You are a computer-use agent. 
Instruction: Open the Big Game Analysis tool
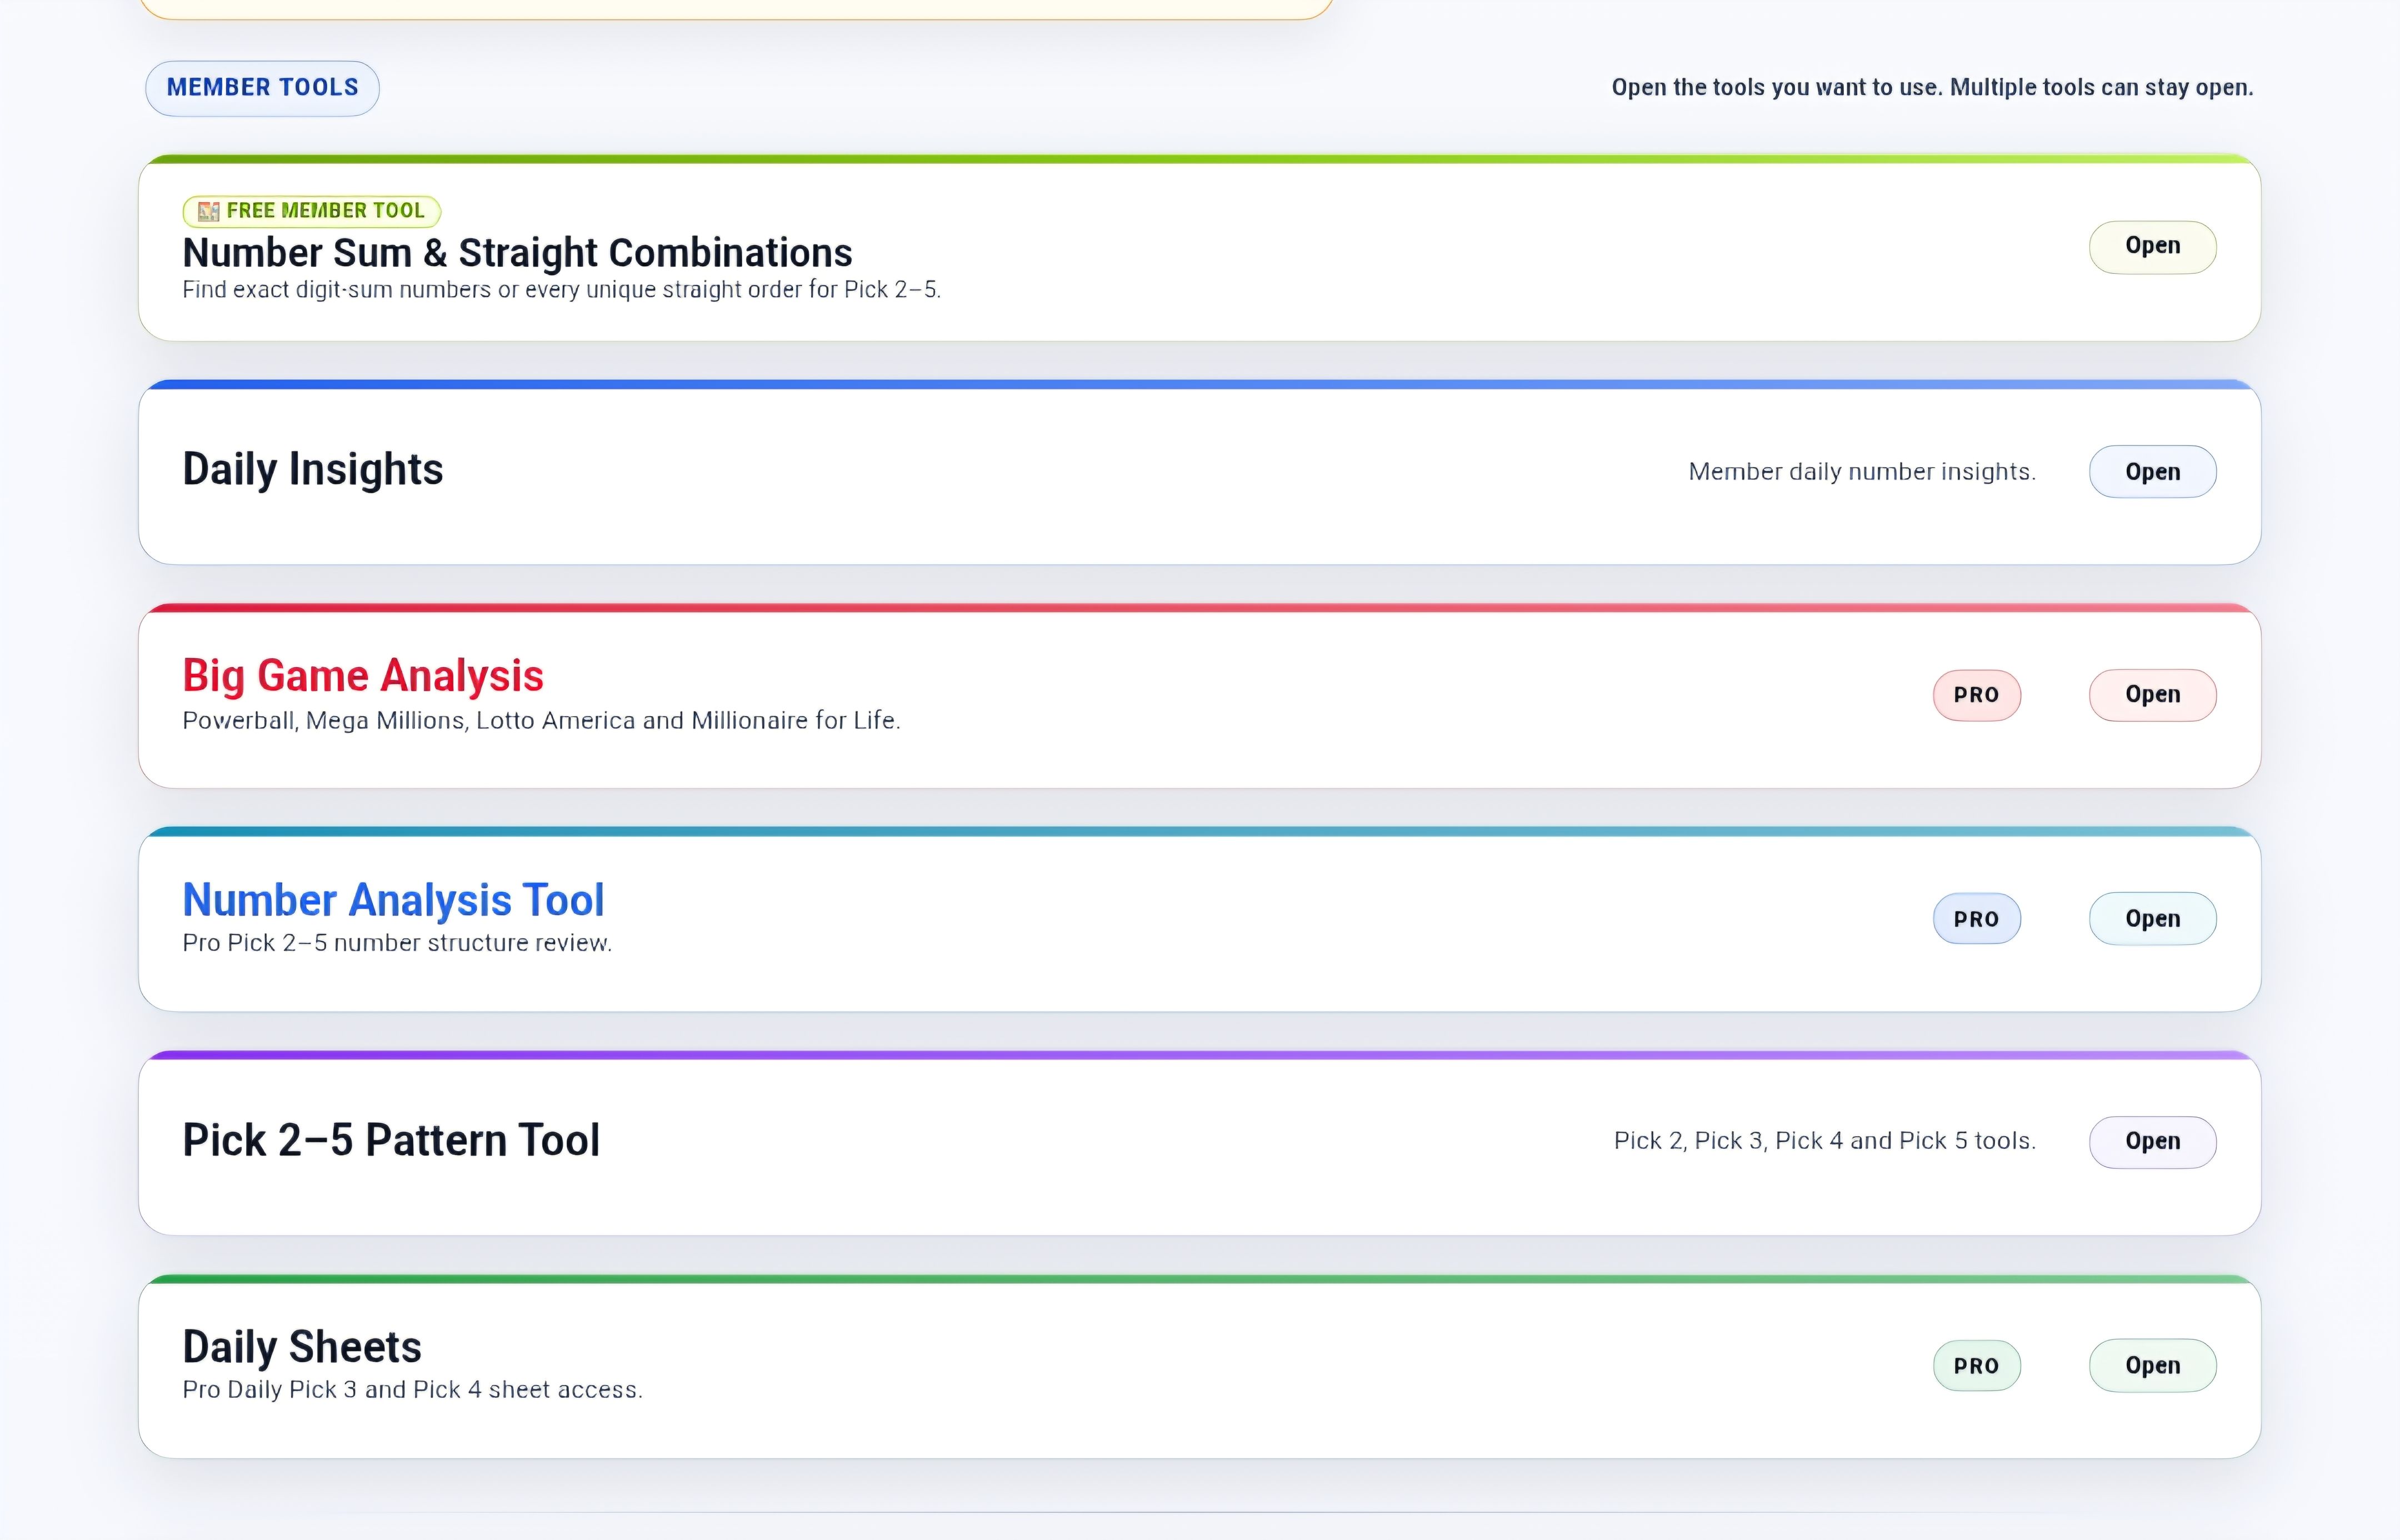(2152, 695)
